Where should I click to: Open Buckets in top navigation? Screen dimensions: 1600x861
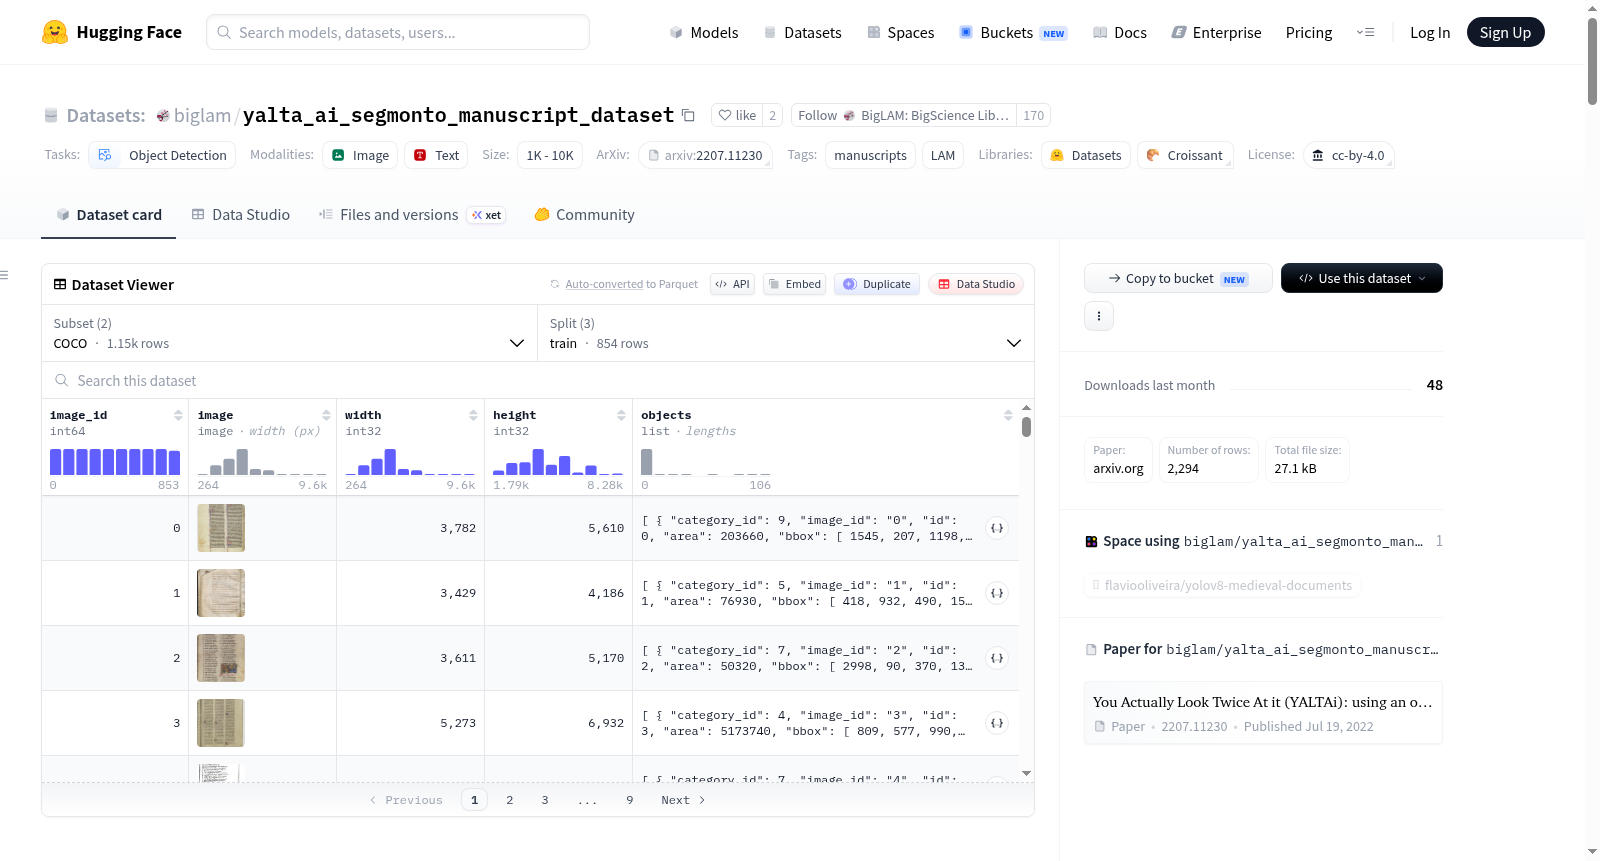click(x=1013, y=33)
